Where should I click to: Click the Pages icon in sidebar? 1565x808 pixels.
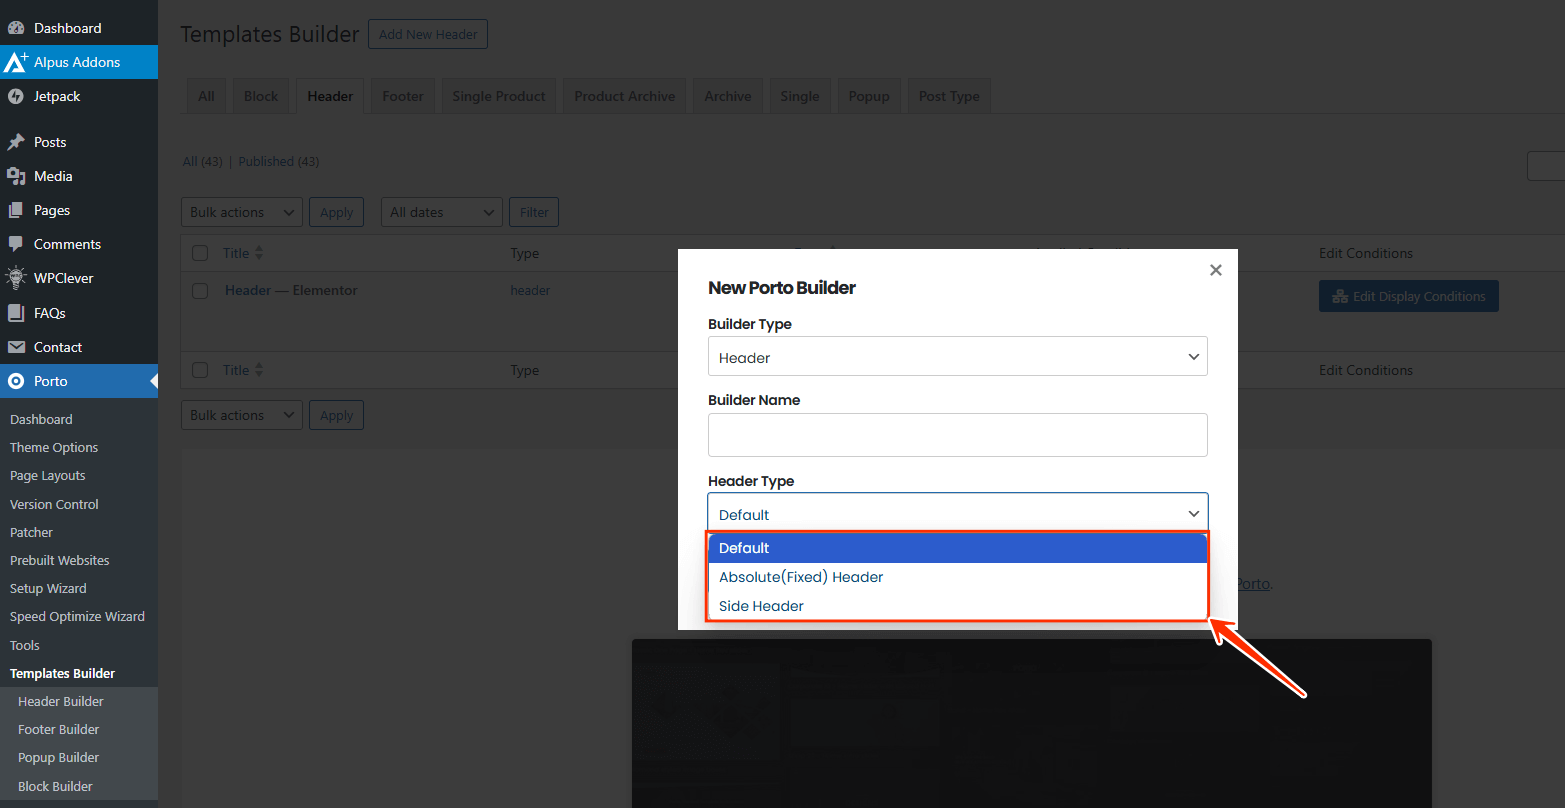point(16,210)
